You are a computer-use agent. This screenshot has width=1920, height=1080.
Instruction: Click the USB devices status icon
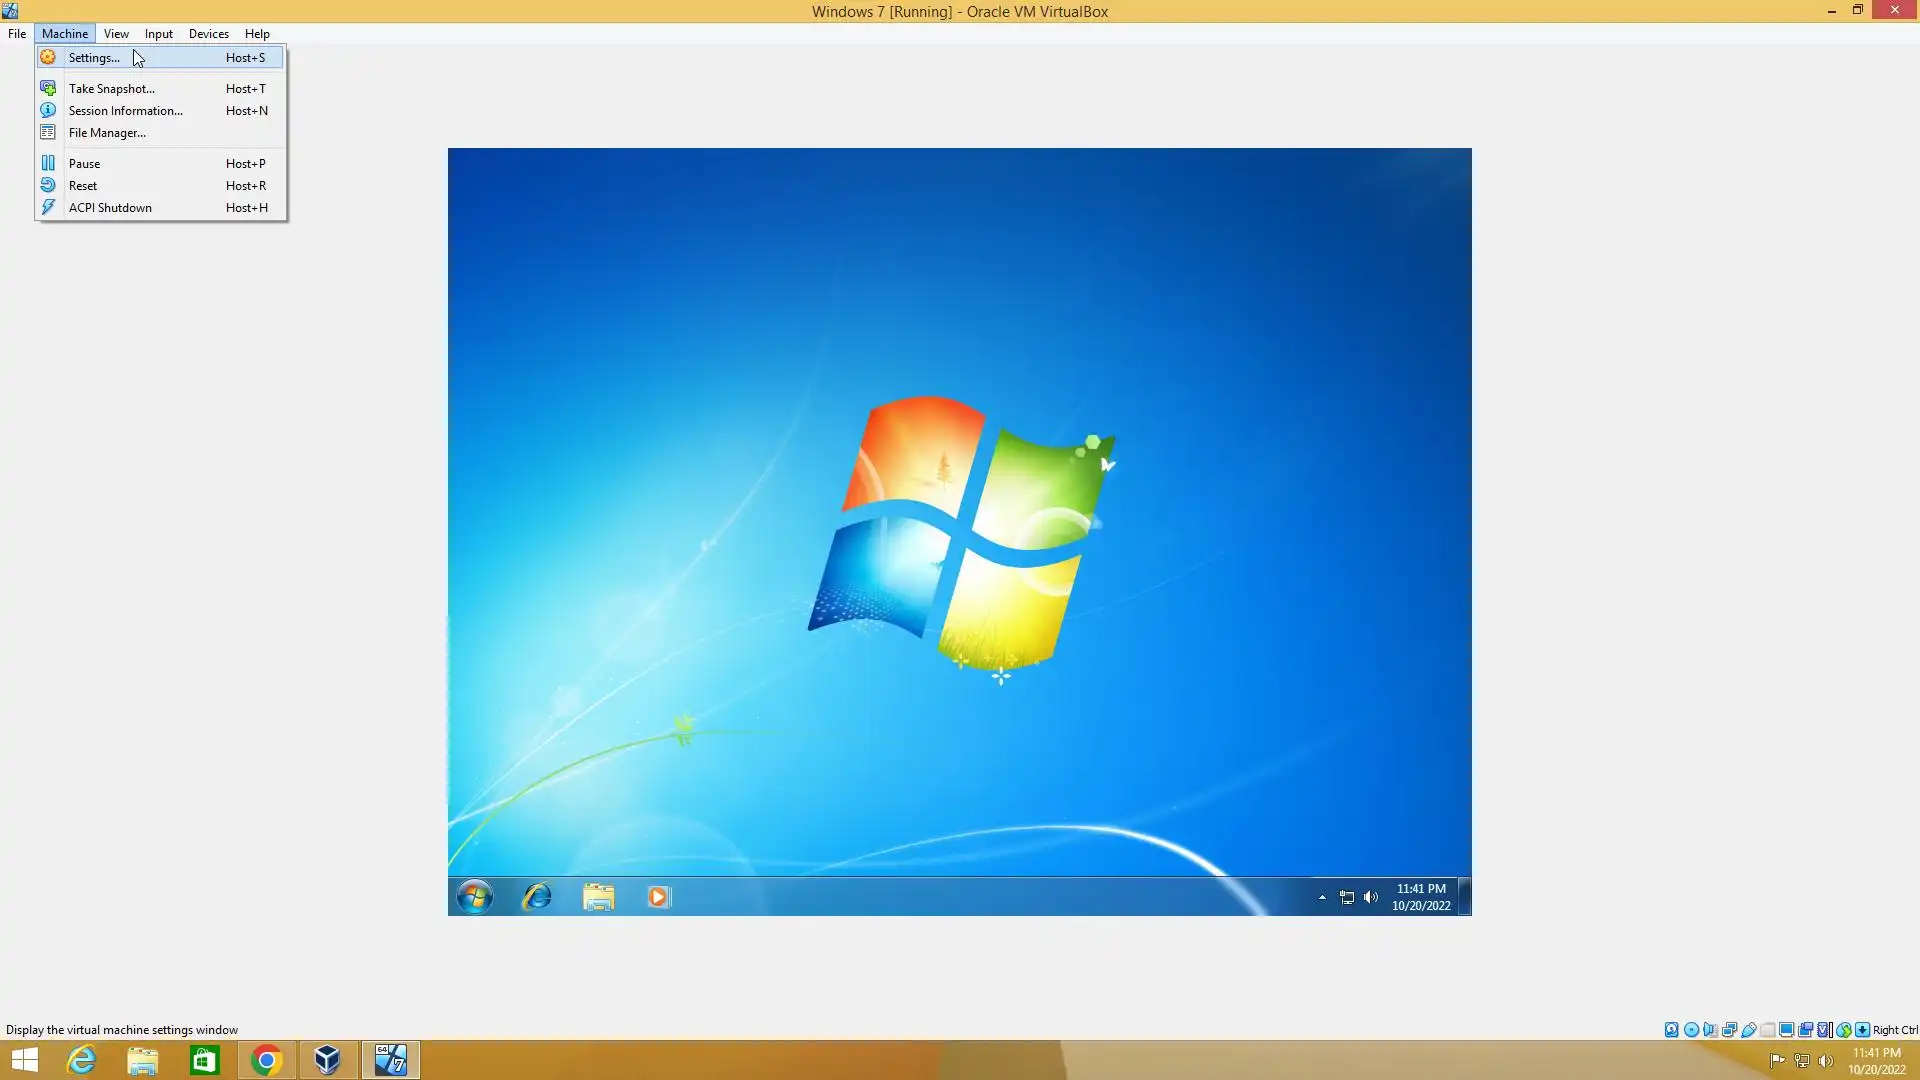click(1748, 1030)
